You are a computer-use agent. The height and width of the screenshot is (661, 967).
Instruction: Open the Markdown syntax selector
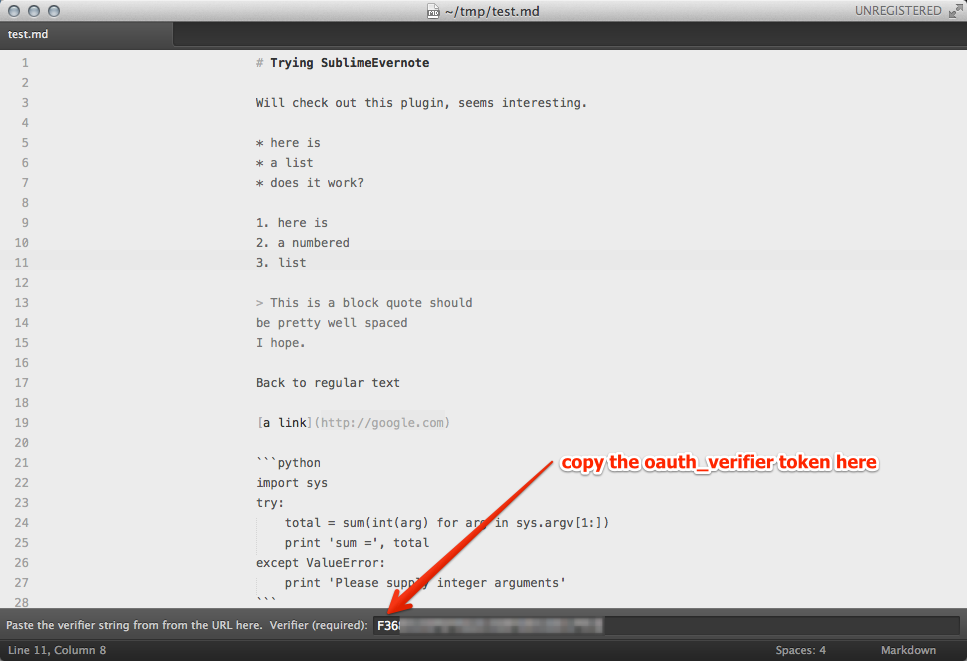coord(908,650)
